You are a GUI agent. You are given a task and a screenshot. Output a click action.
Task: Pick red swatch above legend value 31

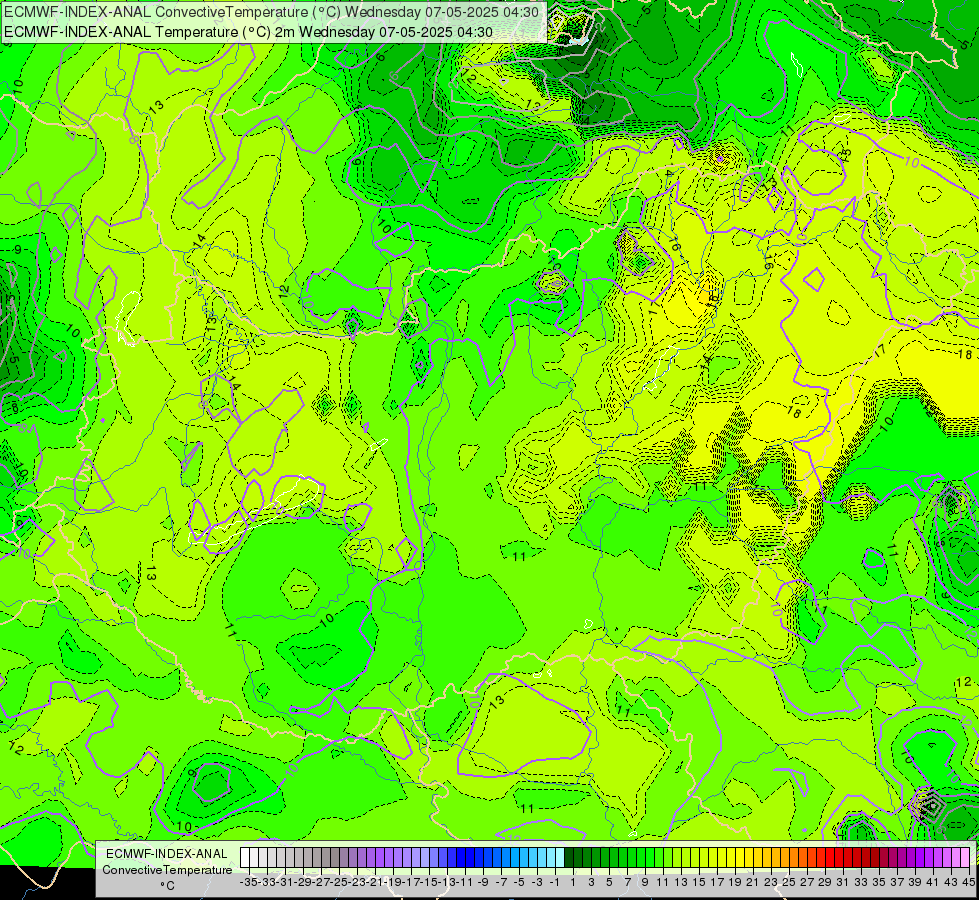(x=839, y=857)
